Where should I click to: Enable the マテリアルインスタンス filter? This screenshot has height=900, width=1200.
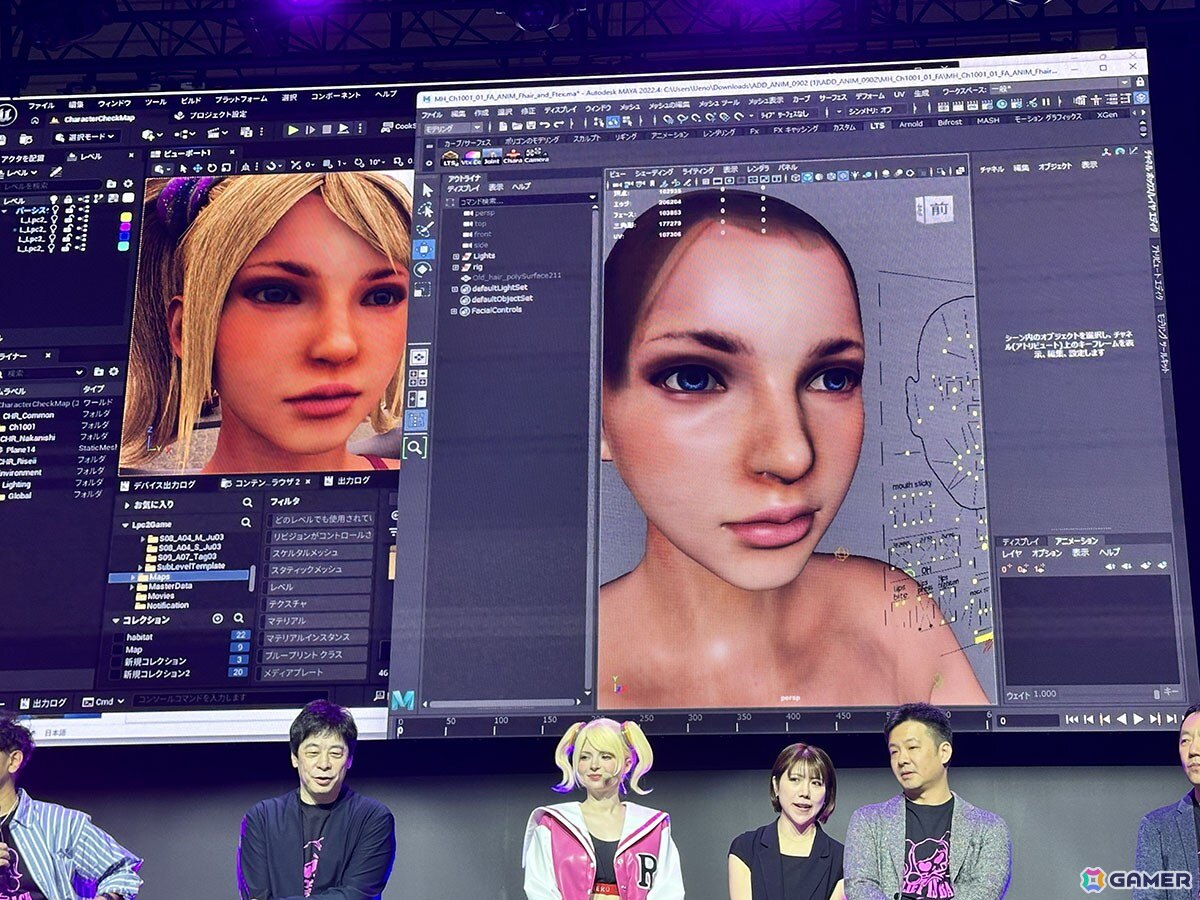(x=315, y=638)
